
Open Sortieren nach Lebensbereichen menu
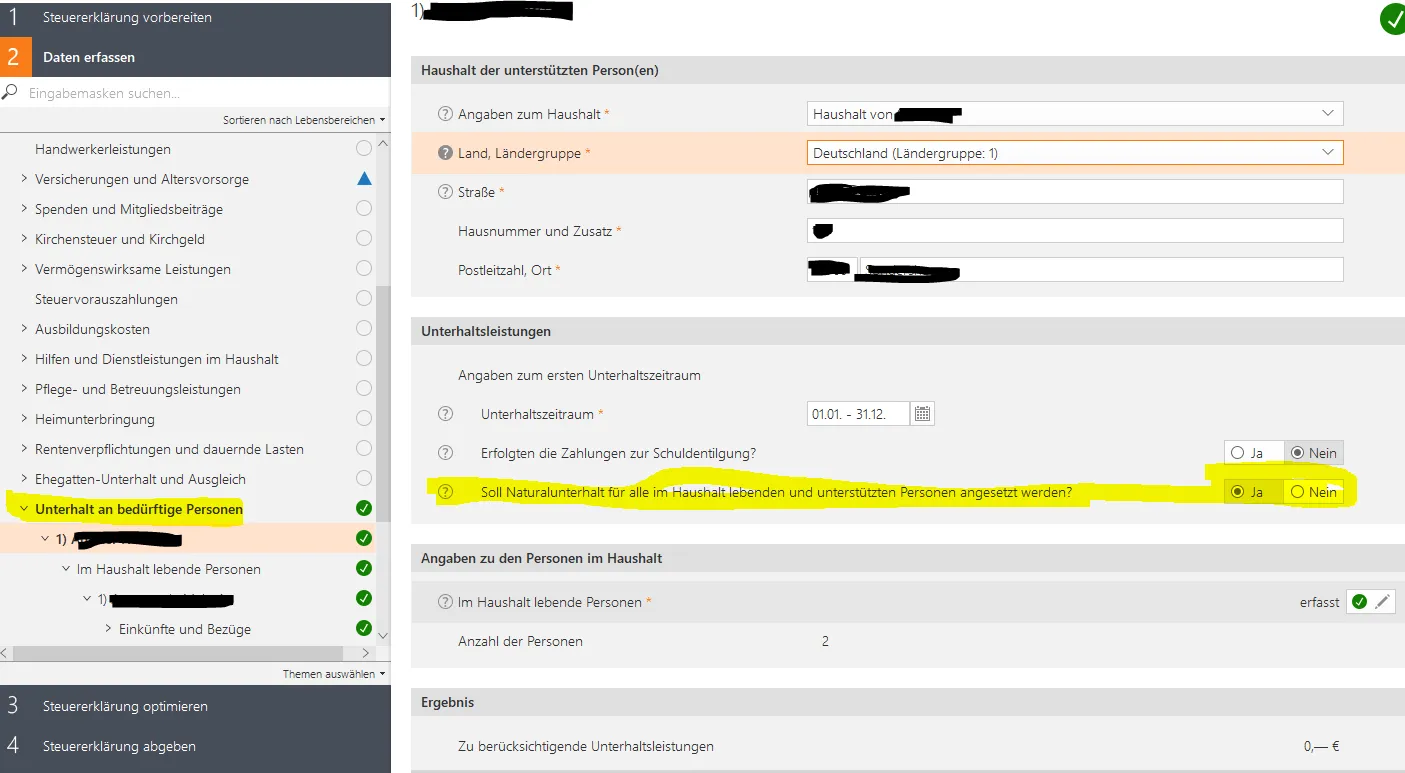coord(303,120)
